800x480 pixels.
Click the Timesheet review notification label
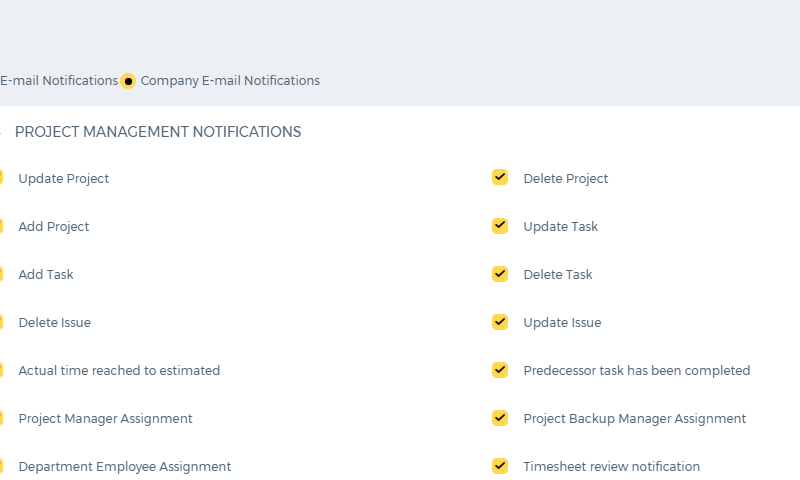point(612,466)
